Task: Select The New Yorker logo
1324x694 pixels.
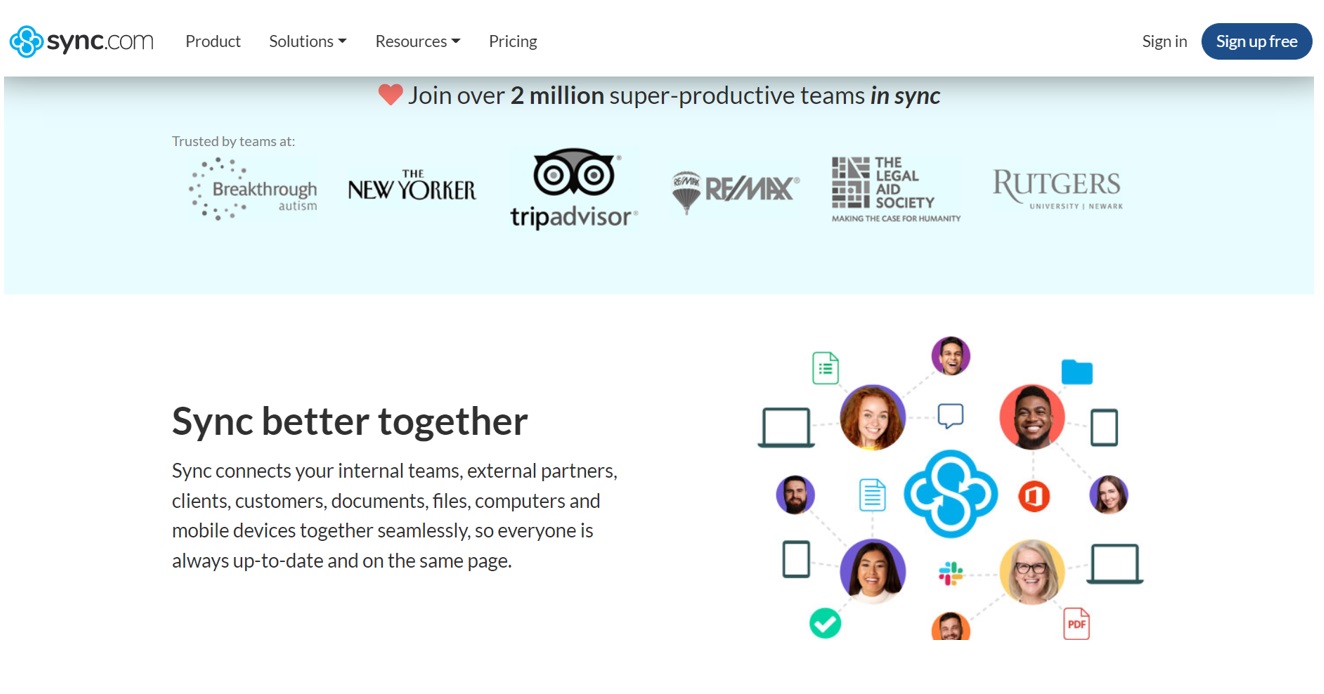Action: point(412,186)
